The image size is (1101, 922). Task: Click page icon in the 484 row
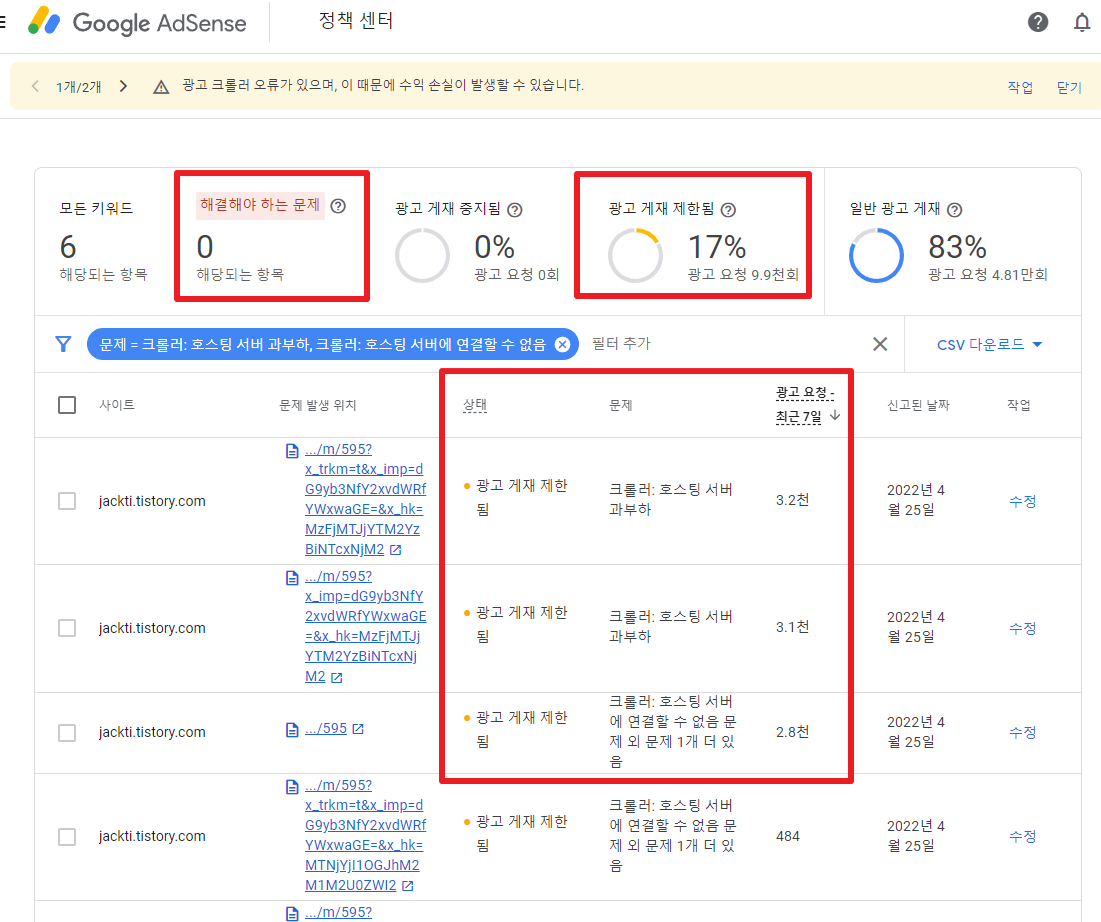coord(292,787)
